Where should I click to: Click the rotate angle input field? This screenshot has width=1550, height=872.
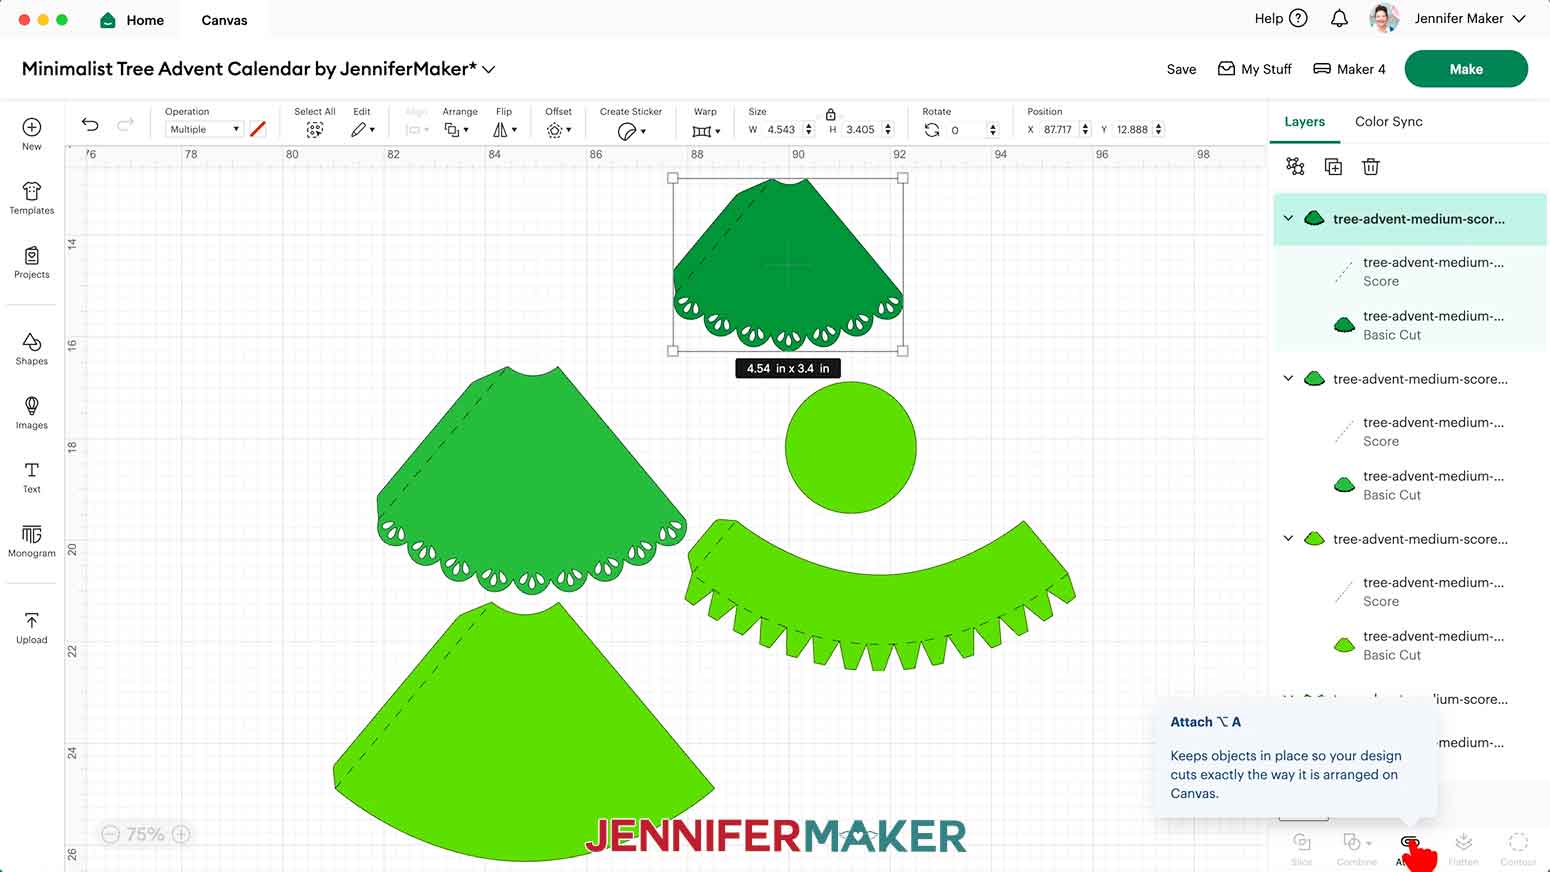click(967, 130)
